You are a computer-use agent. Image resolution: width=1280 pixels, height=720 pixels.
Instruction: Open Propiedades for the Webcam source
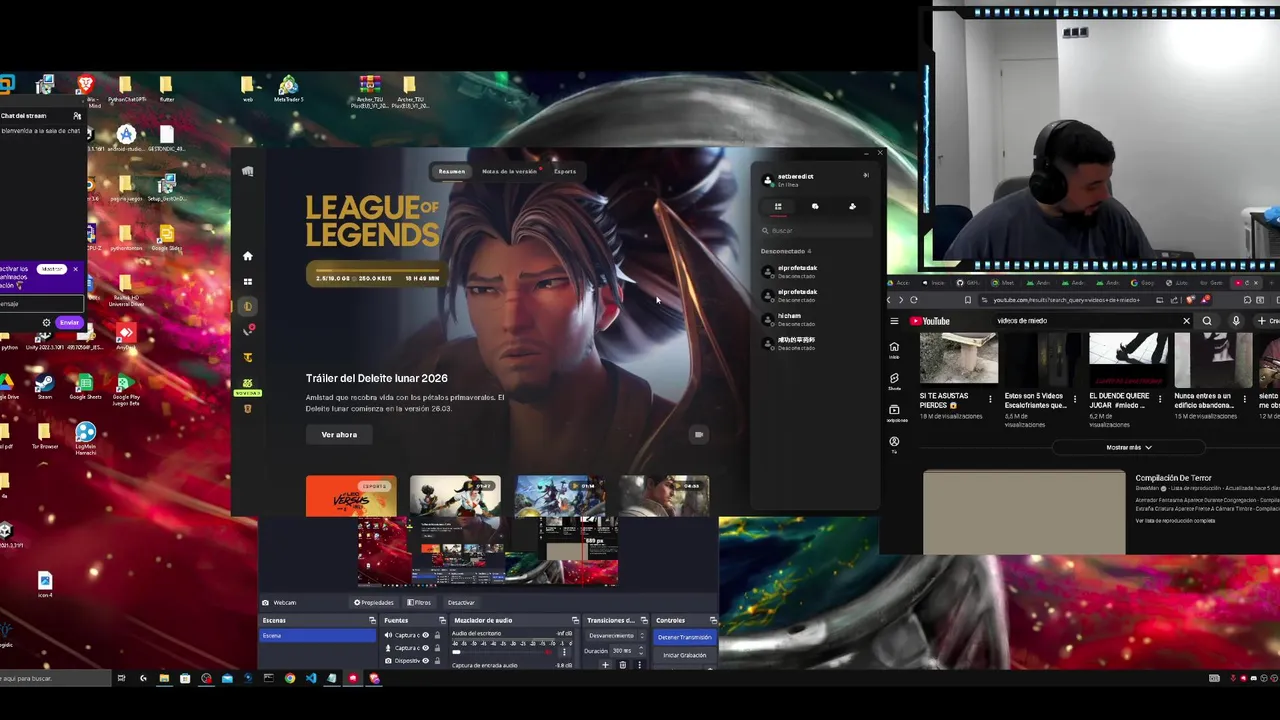click(374, 603)
